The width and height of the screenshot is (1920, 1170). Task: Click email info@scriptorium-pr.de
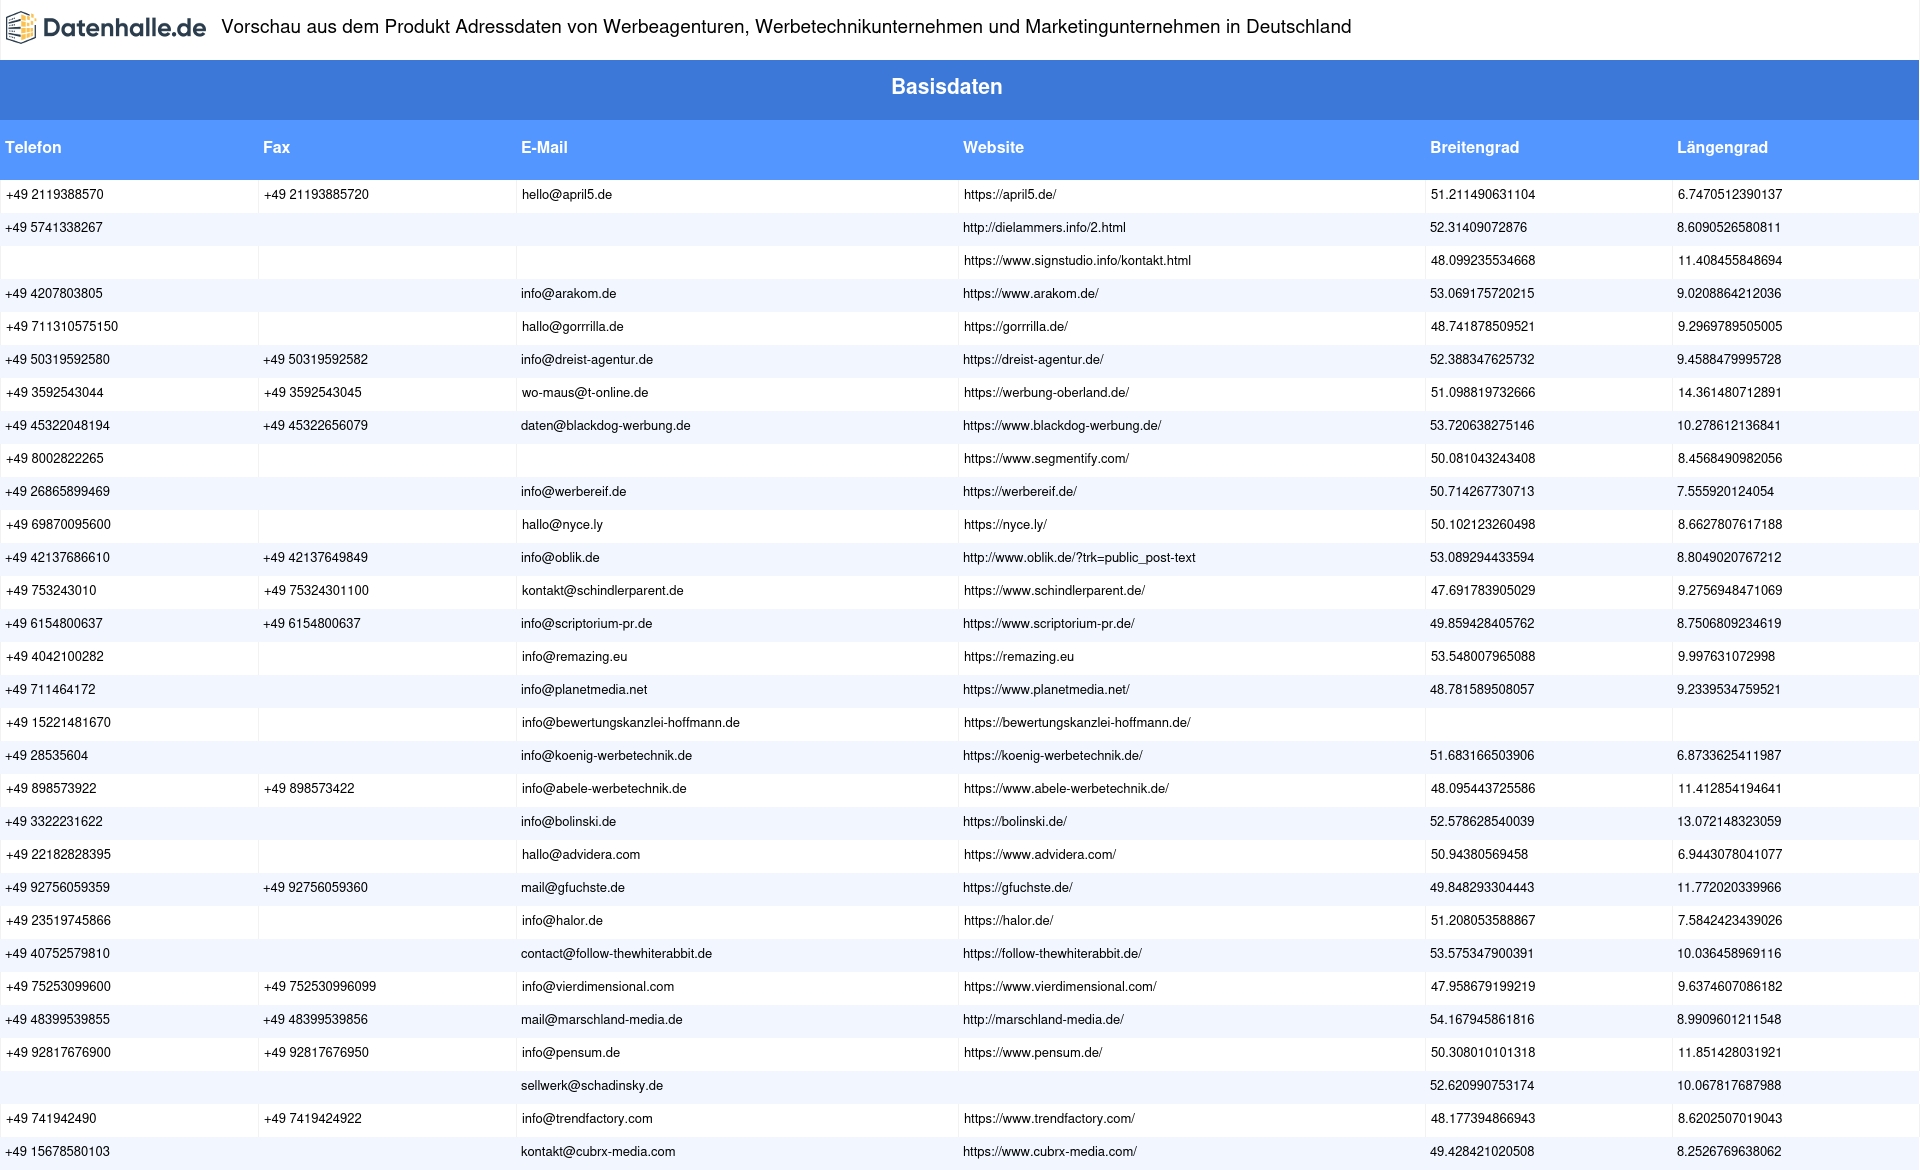click(x=586, y=624)
